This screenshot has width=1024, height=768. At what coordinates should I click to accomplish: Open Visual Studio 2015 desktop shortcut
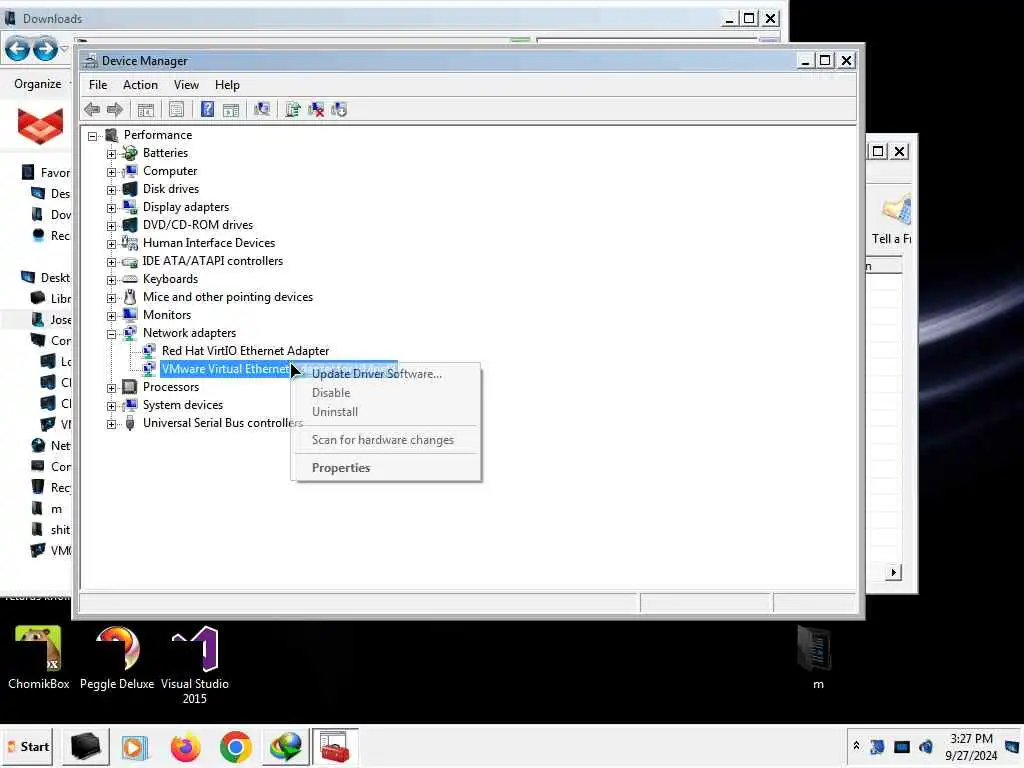coord(195,665)
